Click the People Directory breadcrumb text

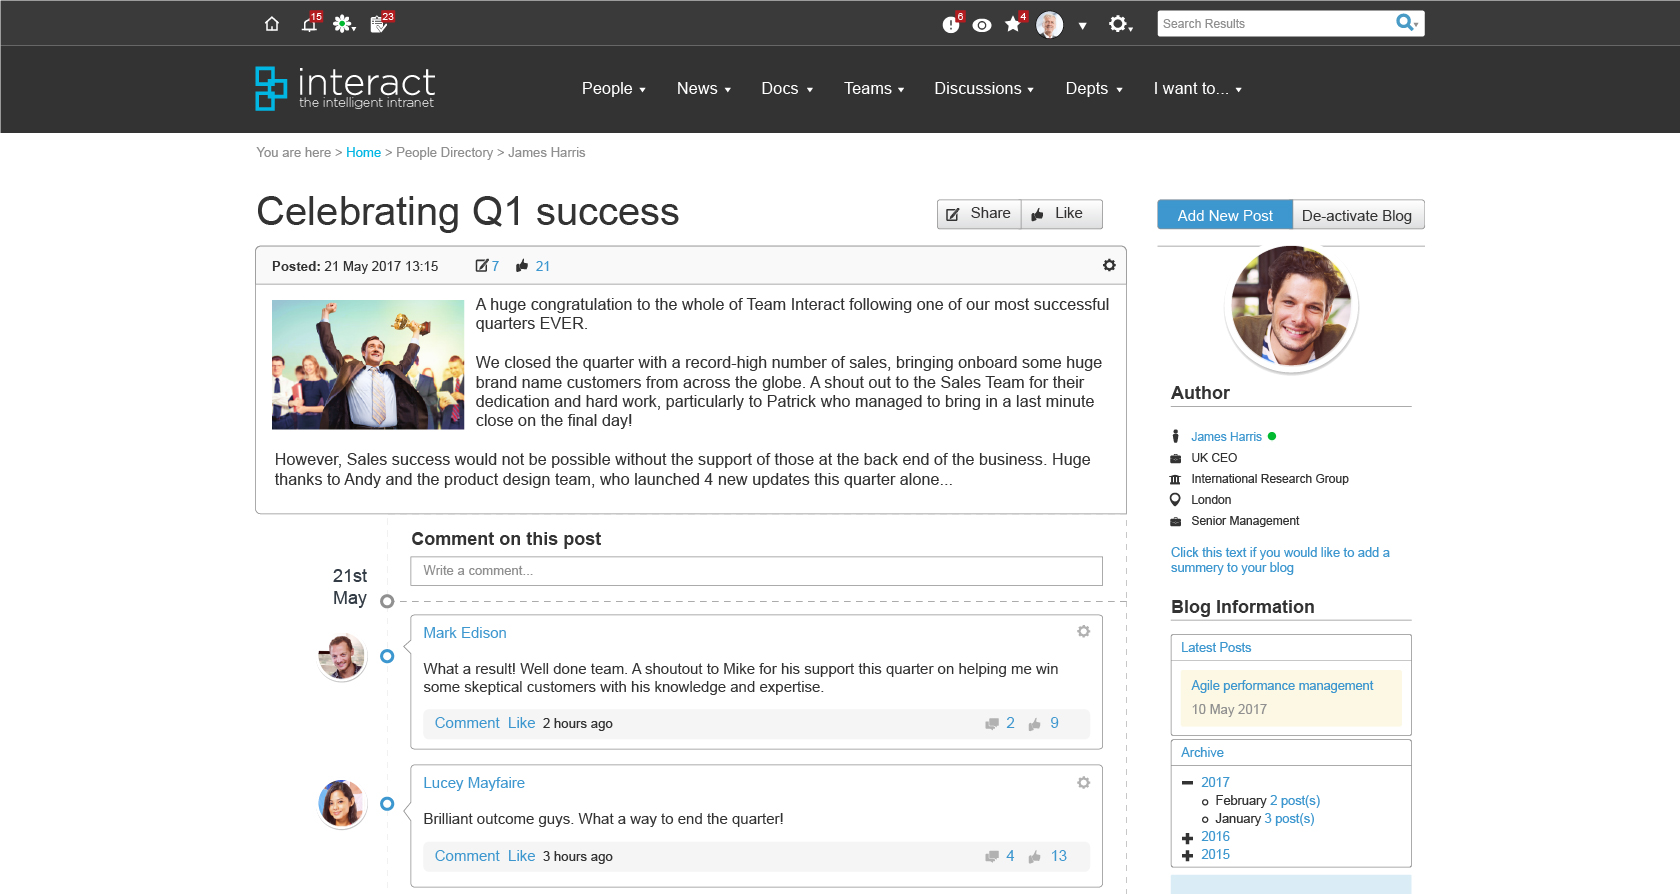444,153
